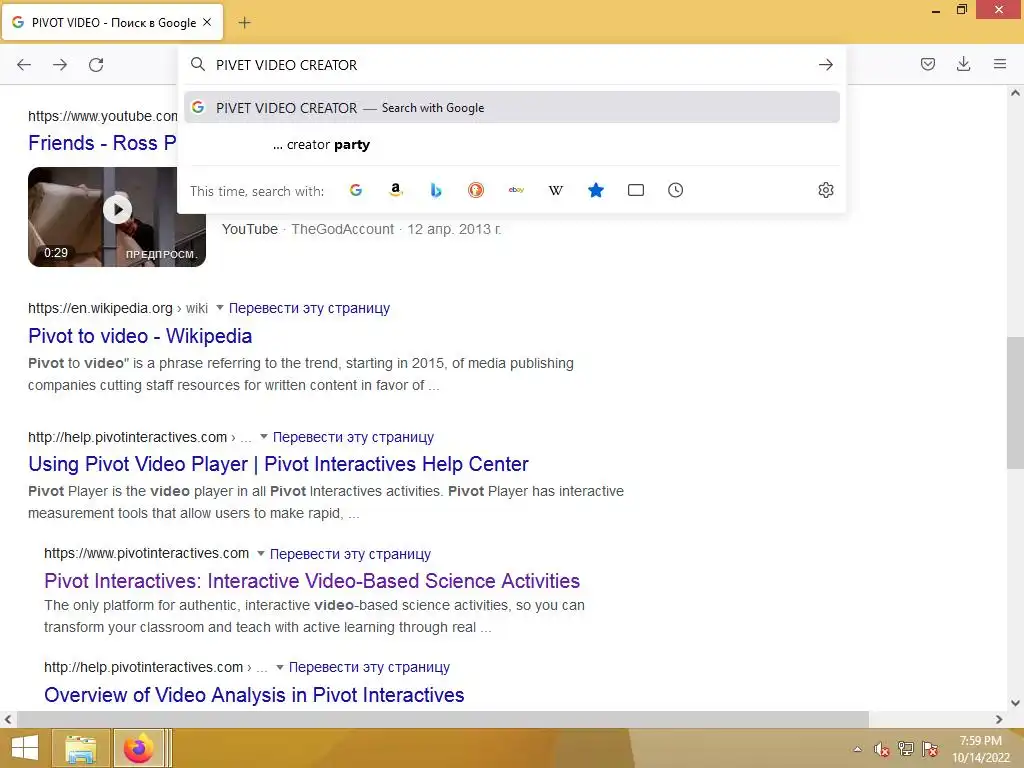Click the 'TheGodAccount' channel name
Screen dimensions: 1024x768
(x=342, y=229)
